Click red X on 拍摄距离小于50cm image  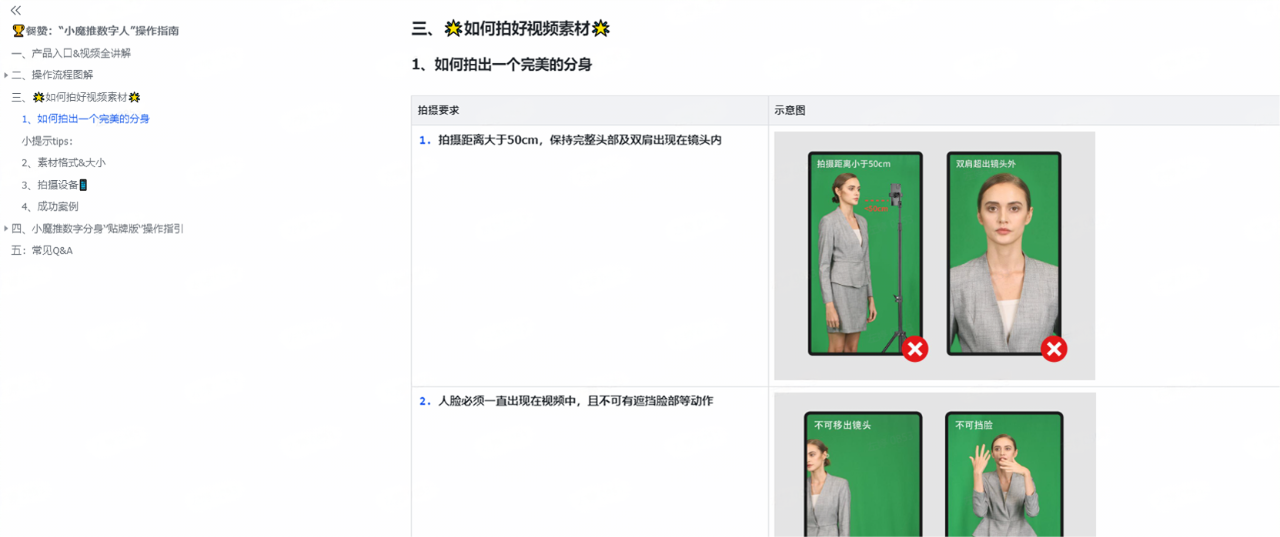(914, 349)
